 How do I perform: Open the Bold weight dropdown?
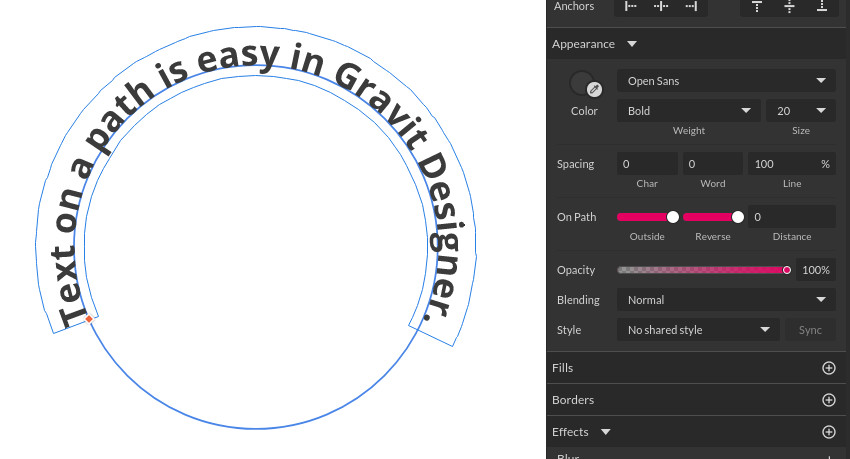coord(688,111)
